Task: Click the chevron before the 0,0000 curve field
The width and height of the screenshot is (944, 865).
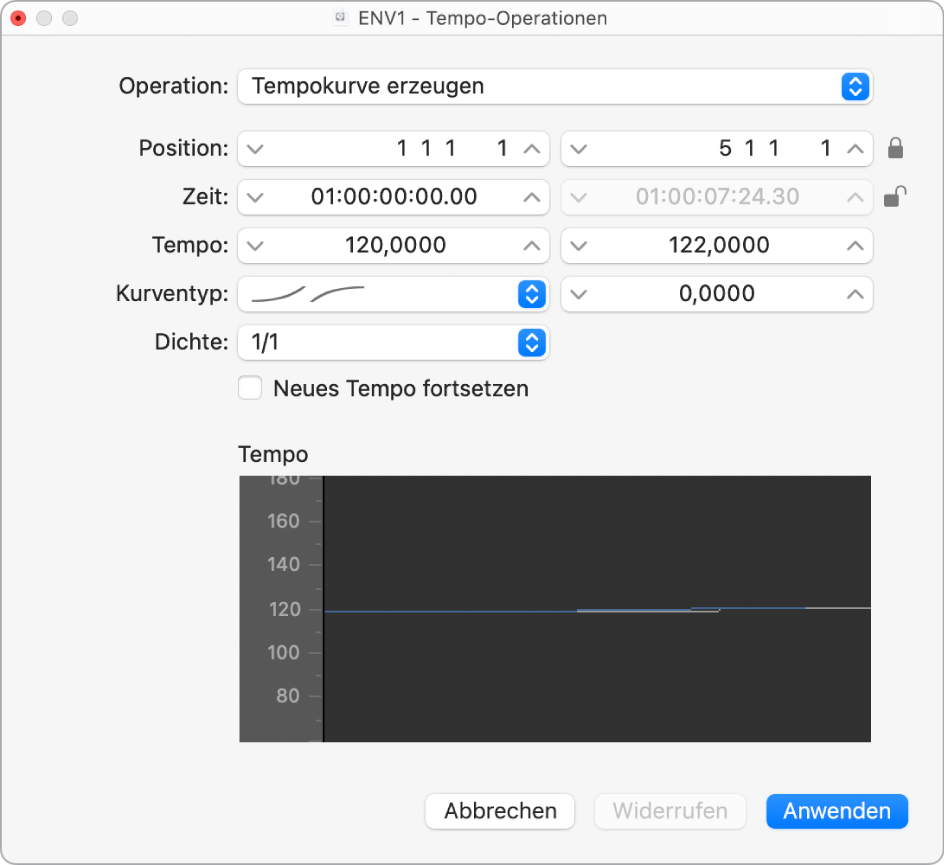Action: tap(579, 293)
